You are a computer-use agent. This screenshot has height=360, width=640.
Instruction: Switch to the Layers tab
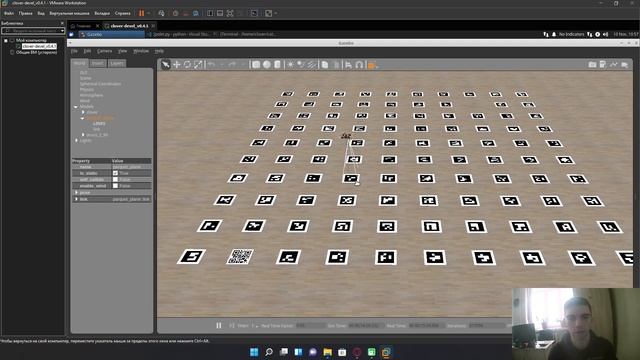117,63
